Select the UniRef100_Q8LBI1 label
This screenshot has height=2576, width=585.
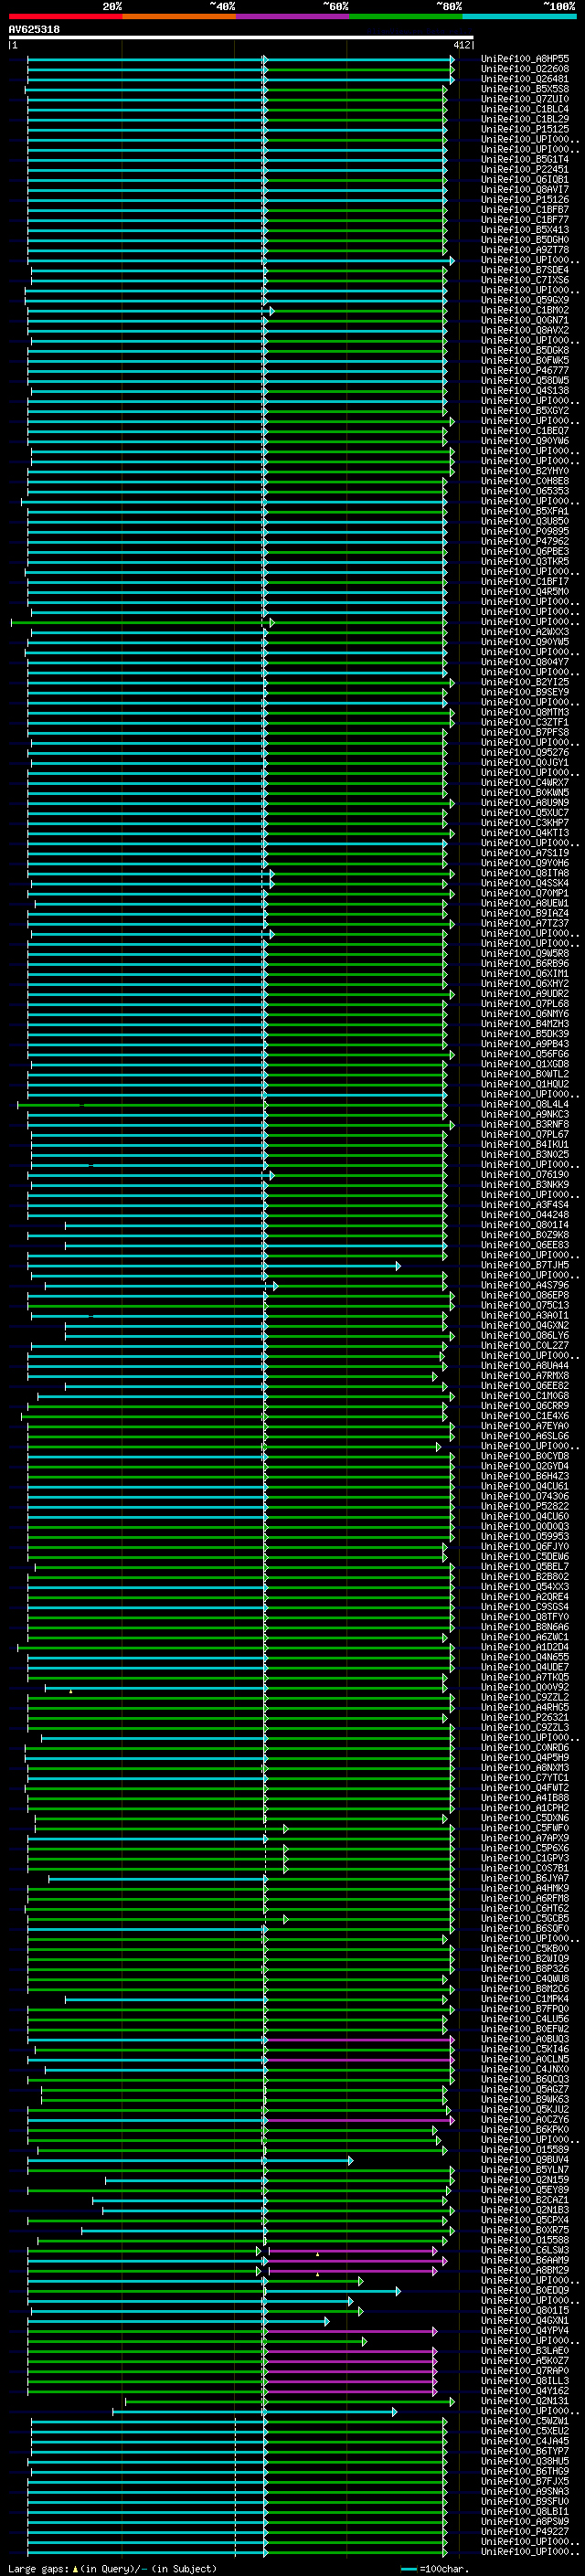pyautogui.click(x=525, y=2511)
